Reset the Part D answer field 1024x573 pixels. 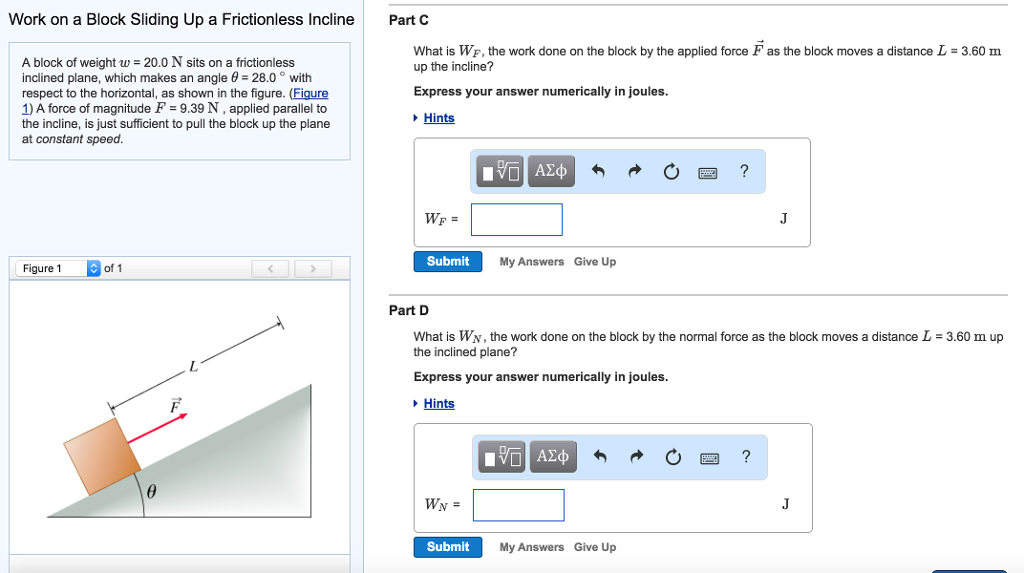(672, 457)
